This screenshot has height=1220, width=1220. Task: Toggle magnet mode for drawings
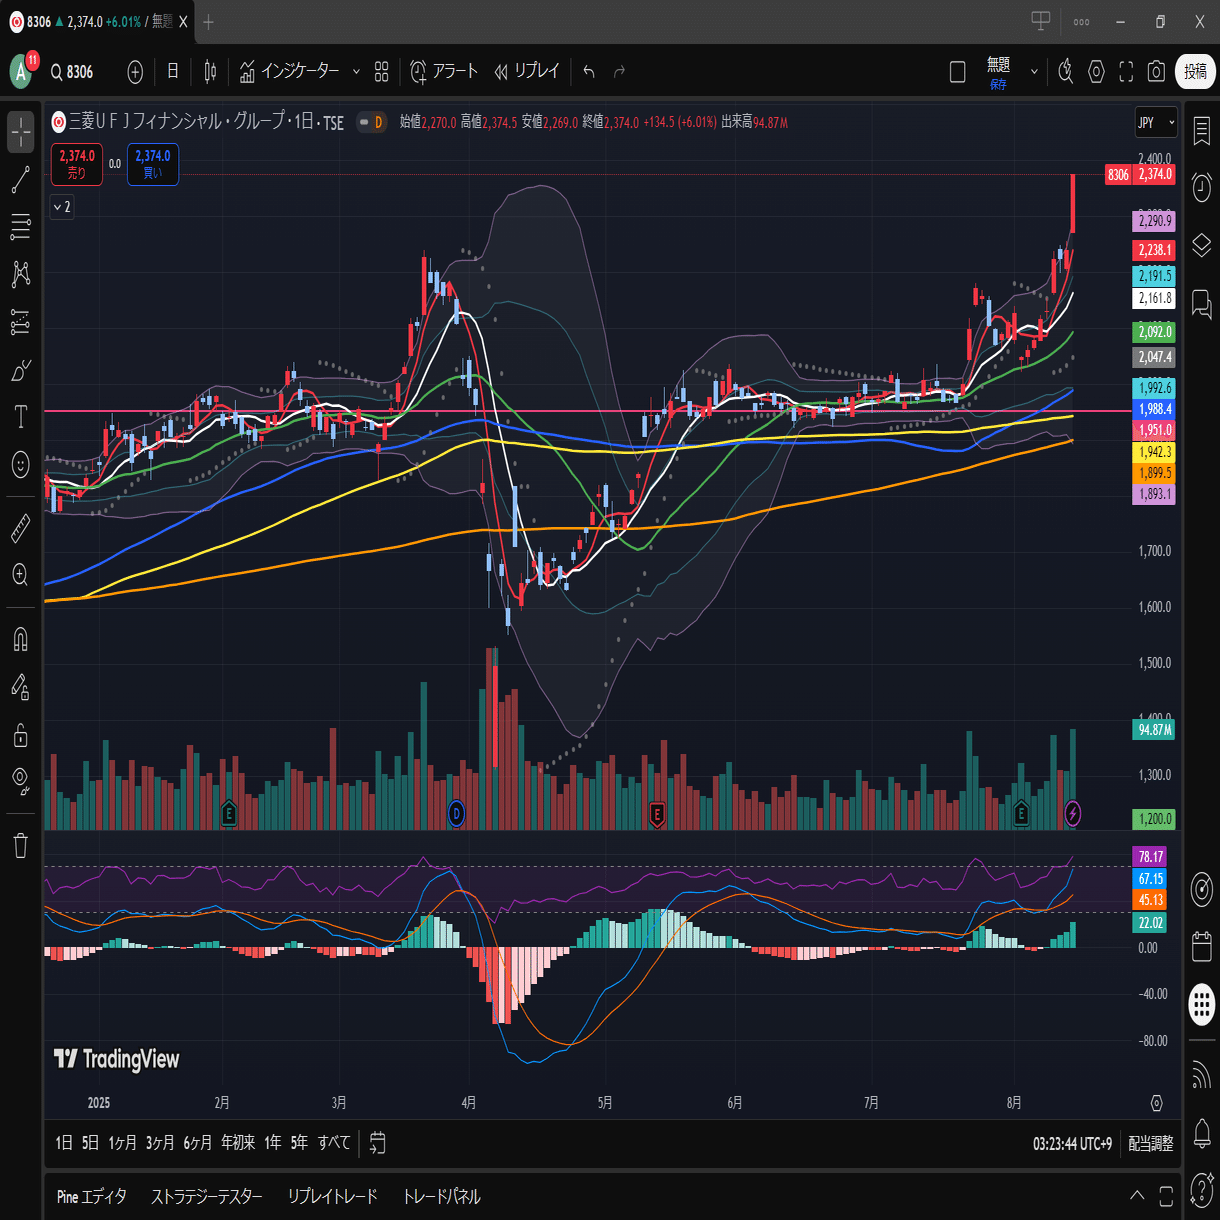tap(21, 638)
